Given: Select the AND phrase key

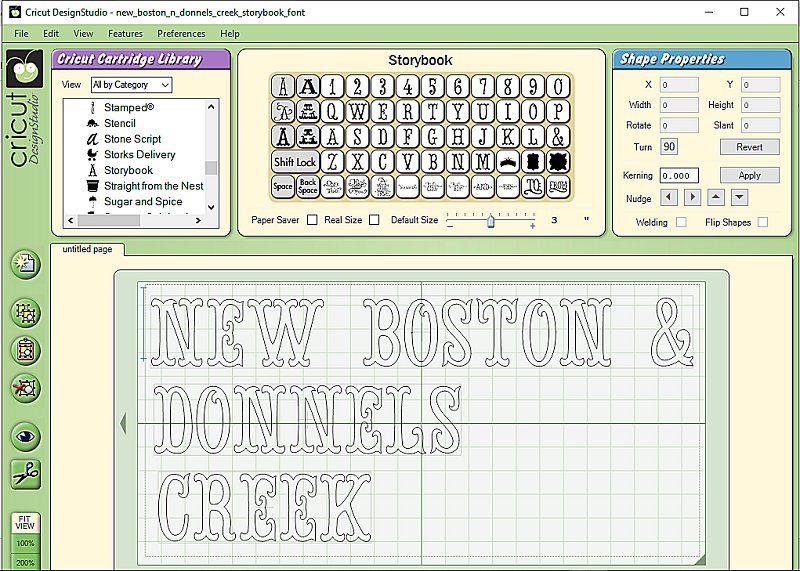Looking at the screenshot, I should 483,187.
